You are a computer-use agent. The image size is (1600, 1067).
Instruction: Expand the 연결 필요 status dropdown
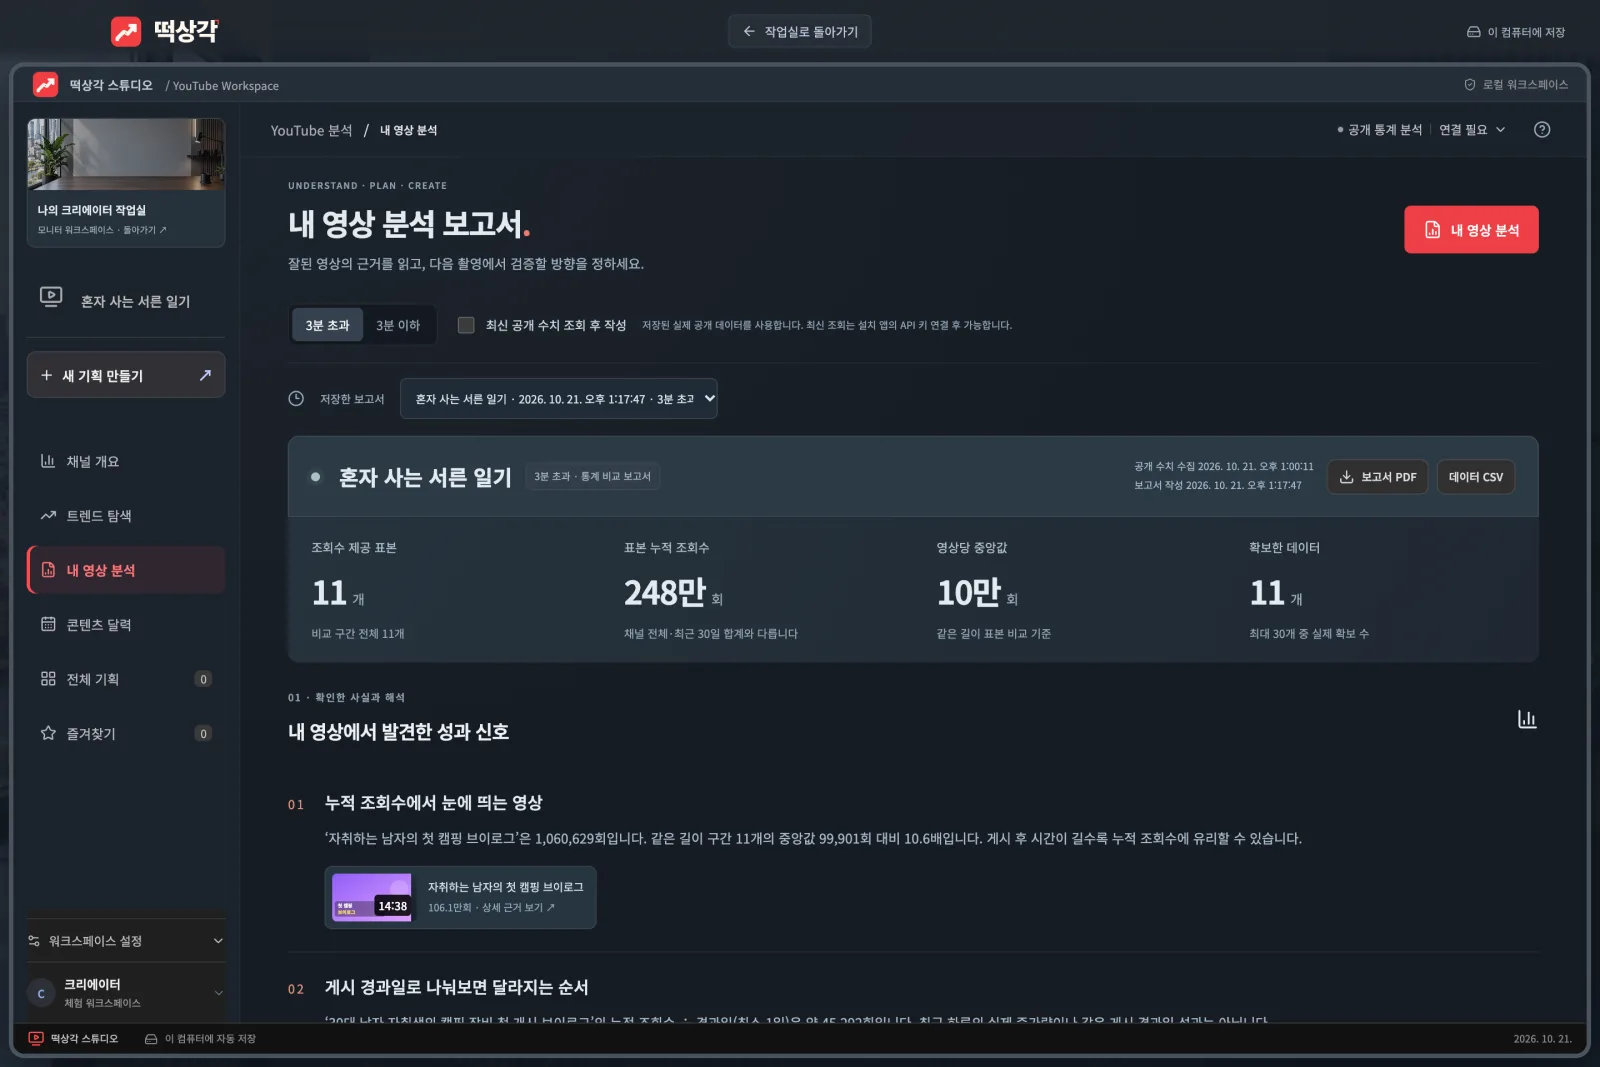pos(1472,130)
